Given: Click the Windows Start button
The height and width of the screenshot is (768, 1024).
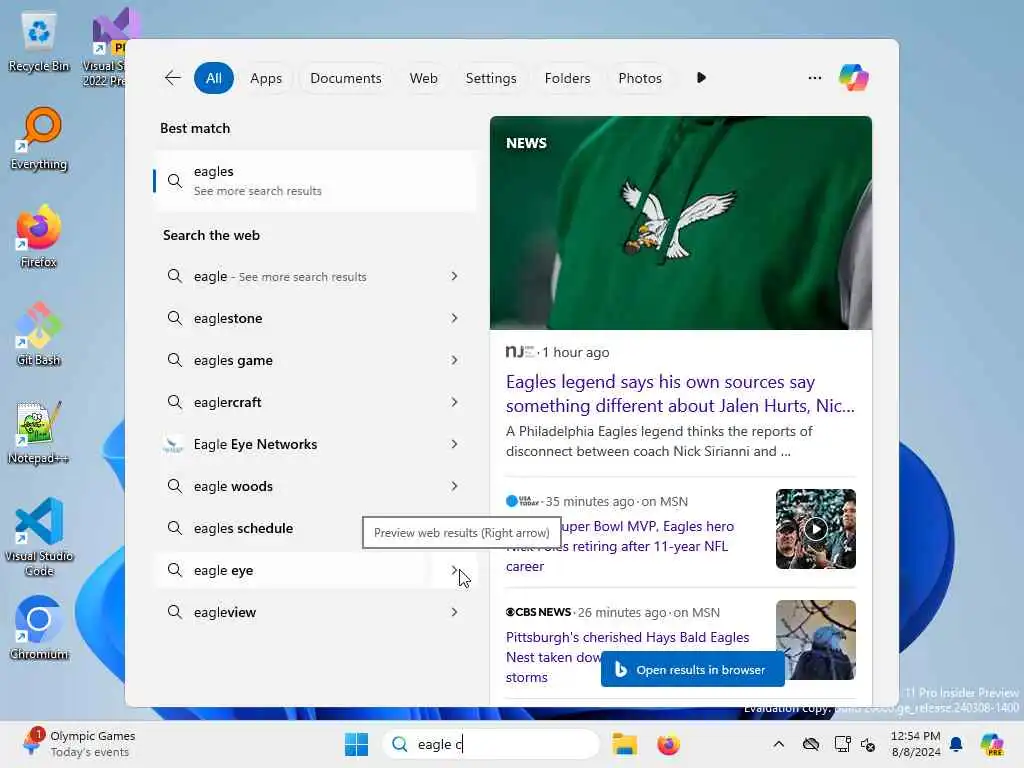Looking at the screenshot, I should coord(356,744).
